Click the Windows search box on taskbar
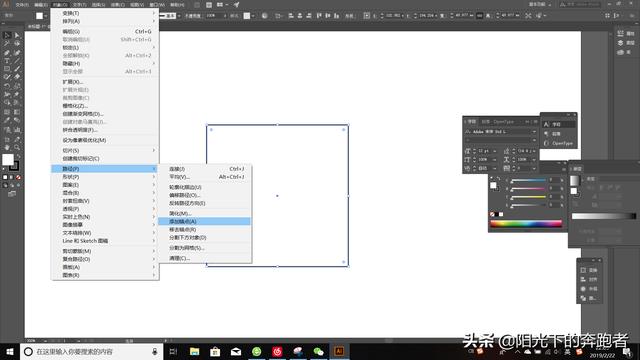This screenshot has height=360, width=640. coord(91,351)
